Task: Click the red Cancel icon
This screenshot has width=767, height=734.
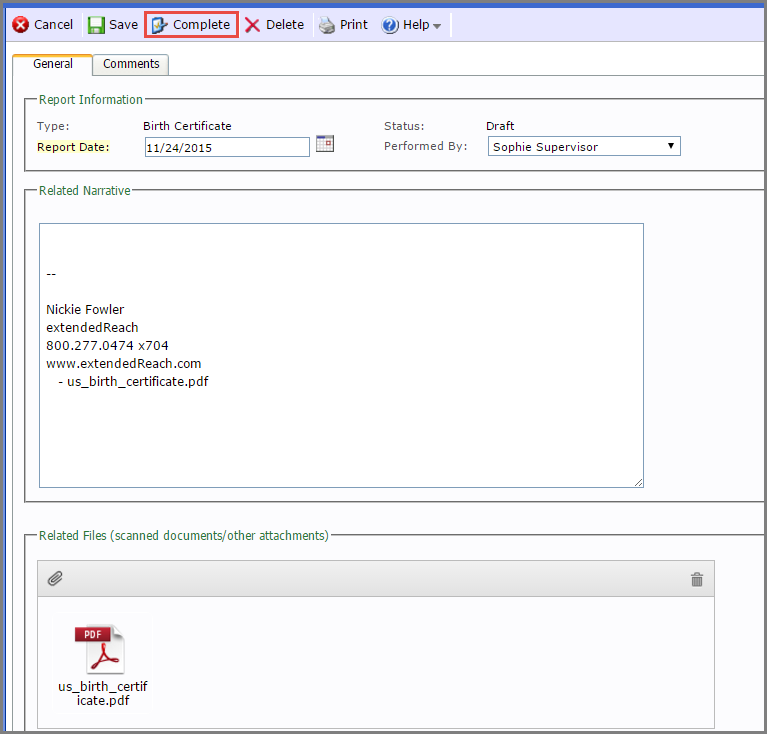Action: click(x=21, y=24)
